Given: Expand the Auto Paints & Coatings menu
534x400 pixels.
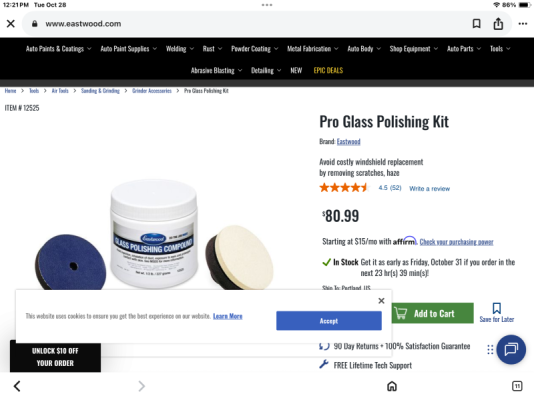Looking at the screenshot, I should [59, 49].
